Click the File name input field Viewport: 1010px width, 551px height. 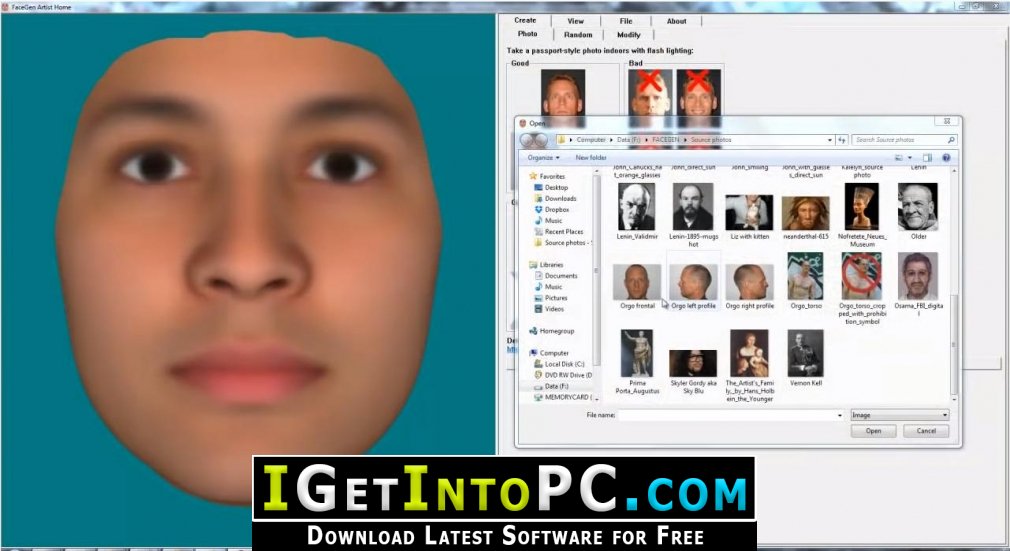click(730, 415)
